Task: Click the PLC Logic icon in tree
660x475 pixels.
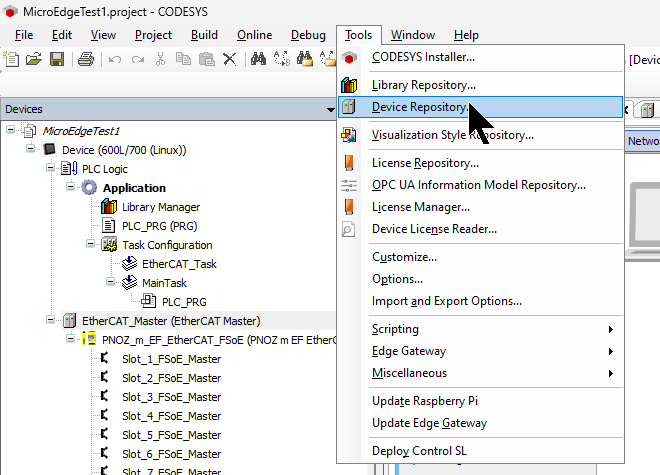Action: [x=69, y=168]
